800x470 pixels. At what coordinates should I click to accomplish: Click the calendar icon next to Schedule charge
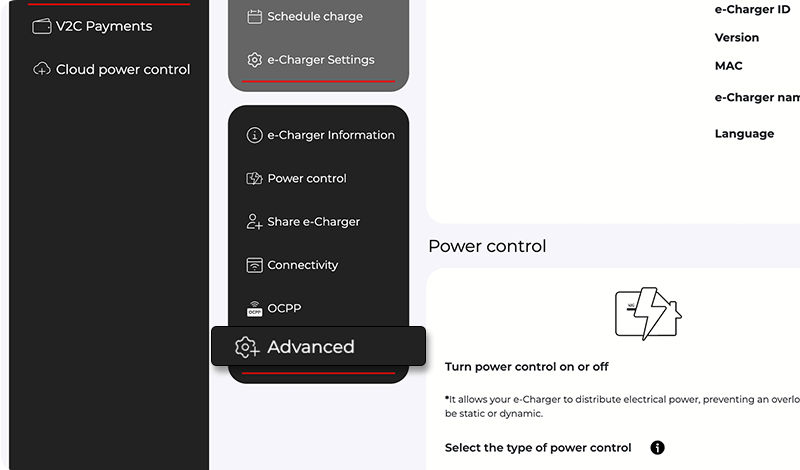[x=254, y=16]
